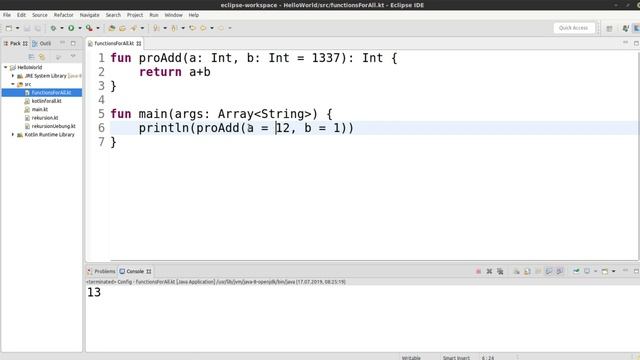Click the Open Type icon
The image size is (640, 360).
pyautogui.click(x=122, y=28)
